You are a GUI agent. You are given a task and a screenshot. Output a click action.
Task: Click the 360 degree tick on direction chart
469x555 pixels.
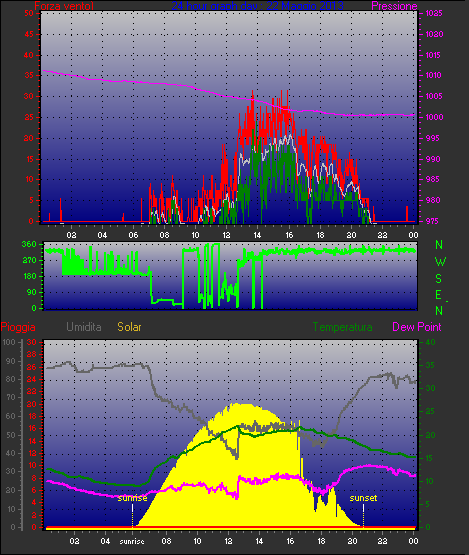coord(29,244)
